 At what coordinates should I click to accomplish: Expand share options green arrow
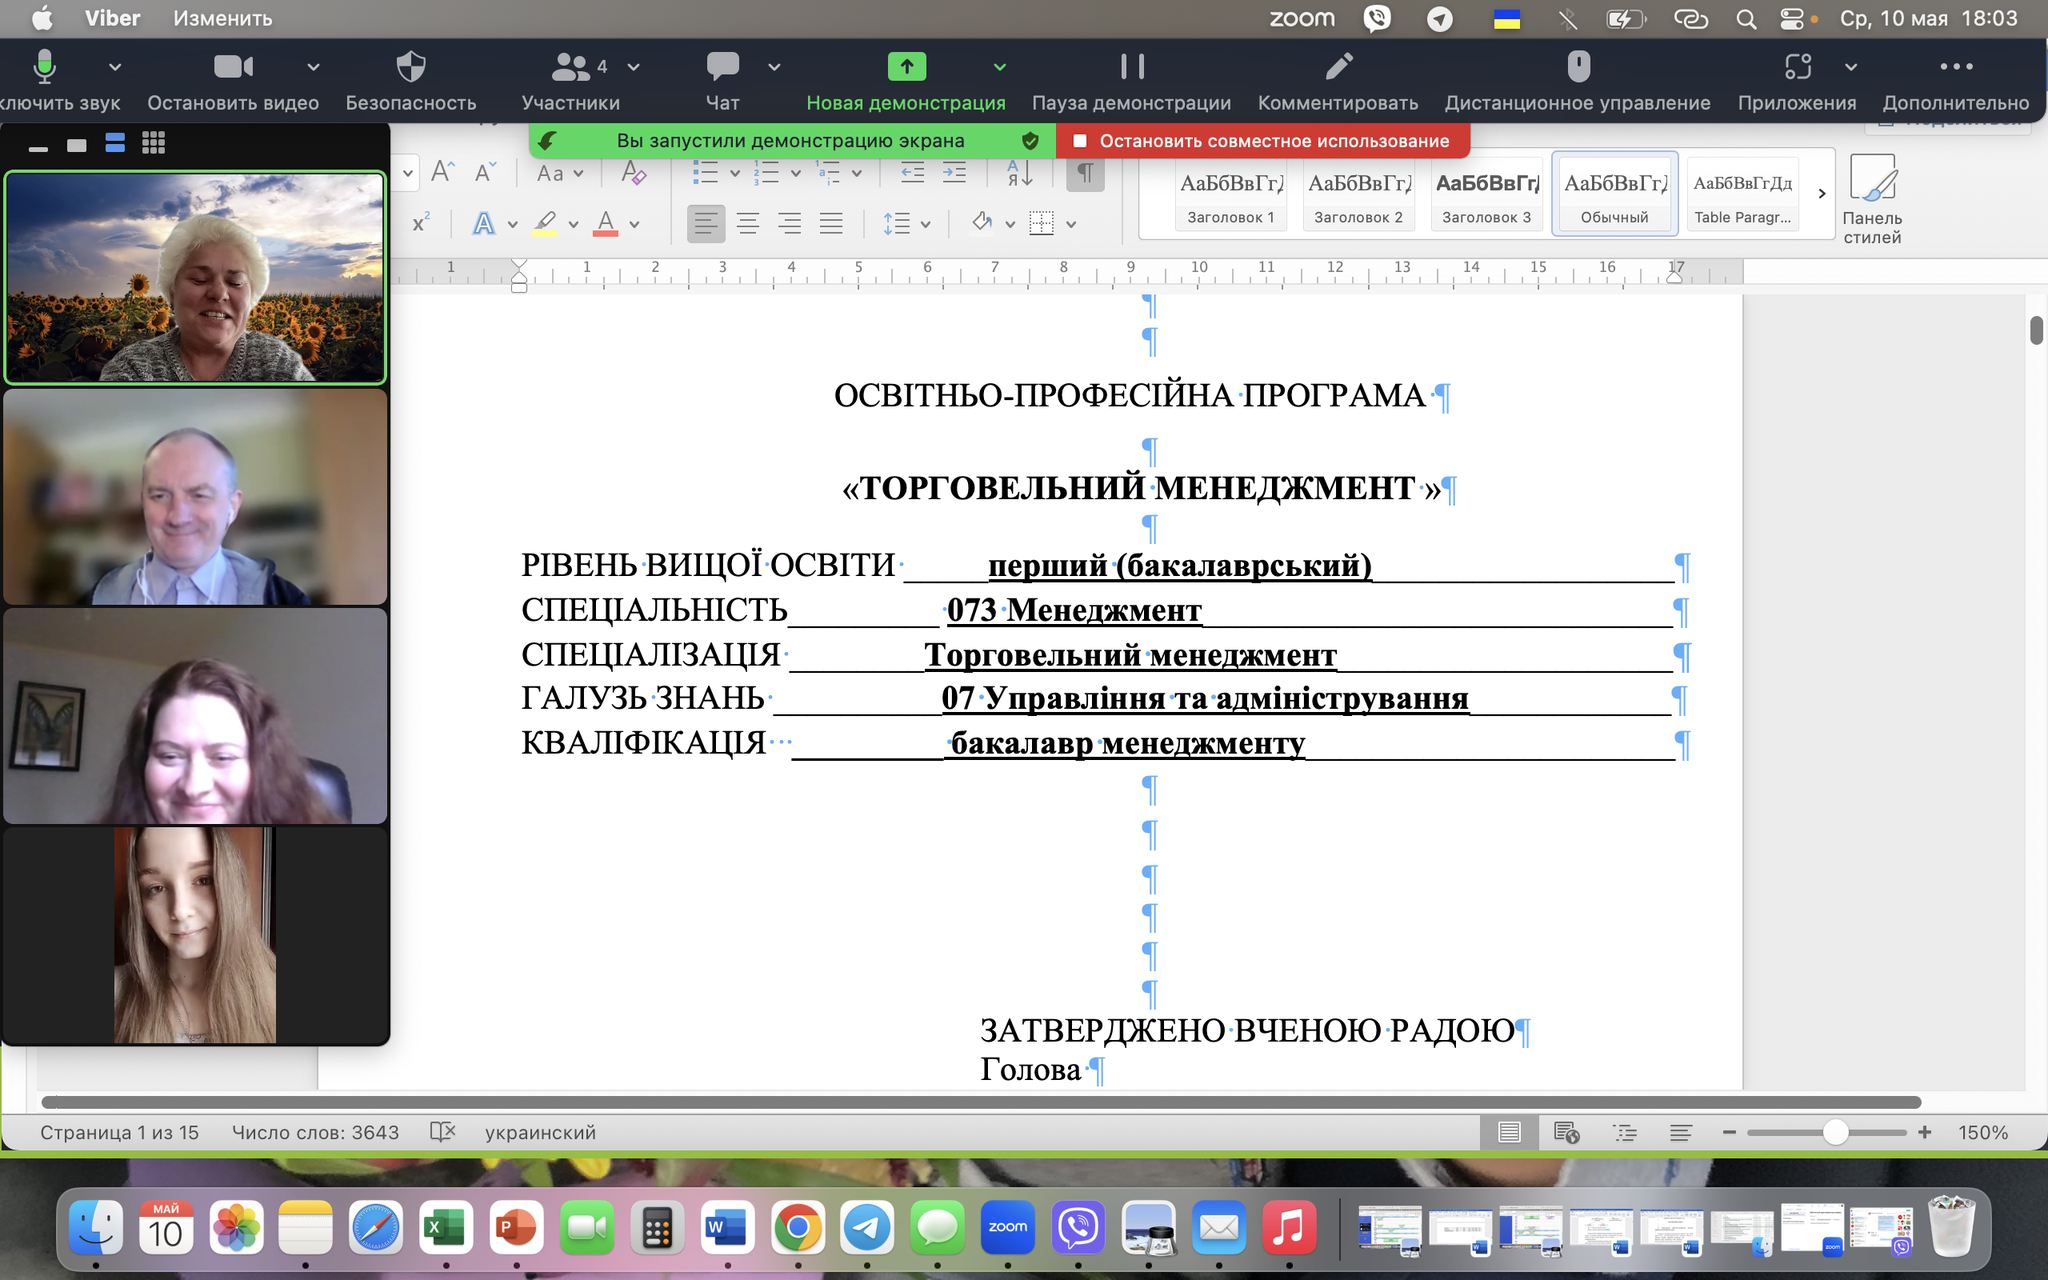(x=999, y=67)
